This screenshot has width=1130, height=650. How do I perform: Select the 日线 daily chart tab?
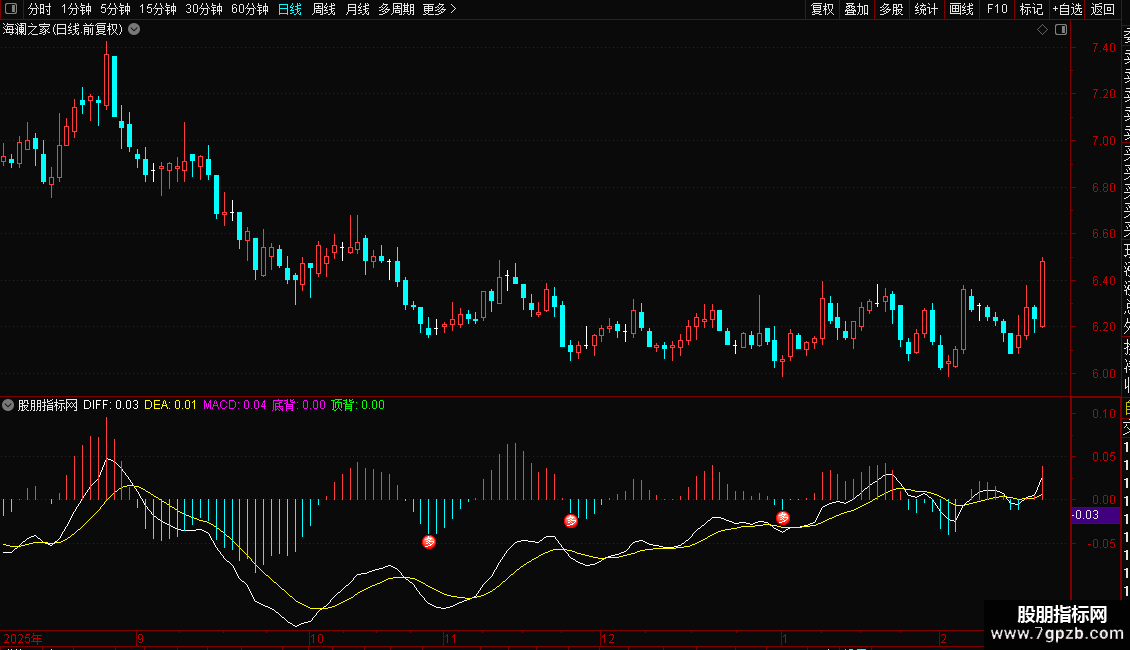click(290, 9)
